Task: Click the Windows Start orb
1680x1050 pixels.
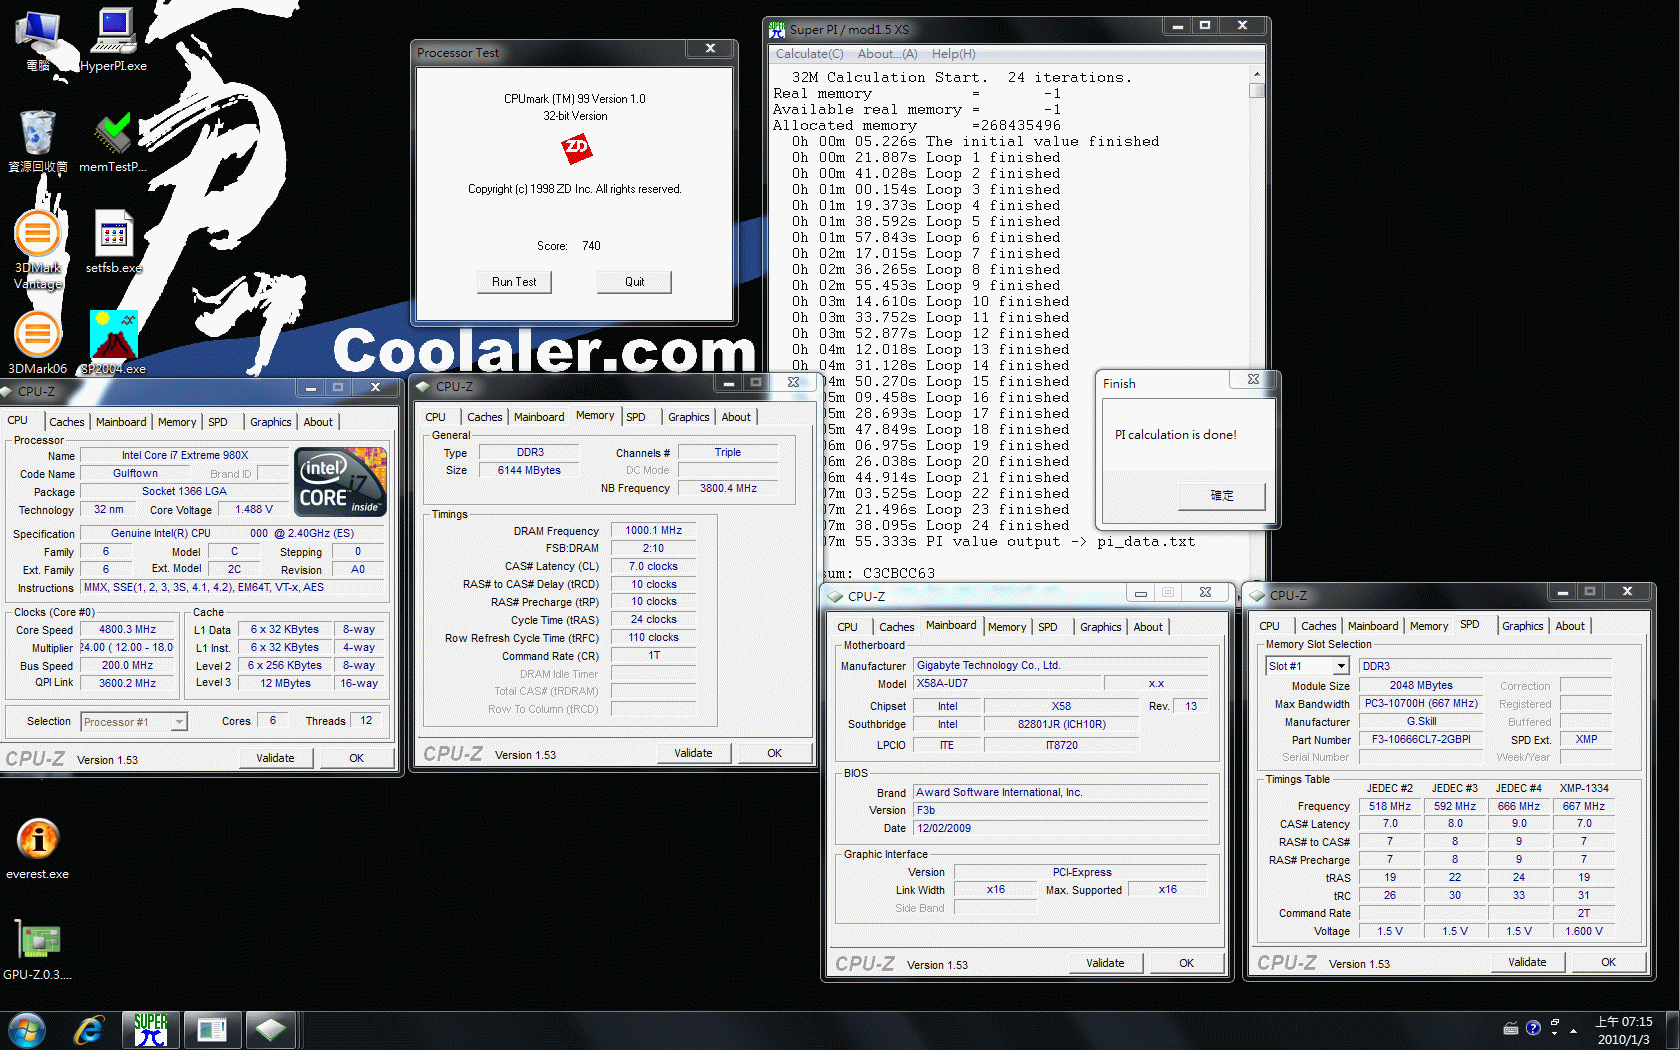Action: point(27,1030)
